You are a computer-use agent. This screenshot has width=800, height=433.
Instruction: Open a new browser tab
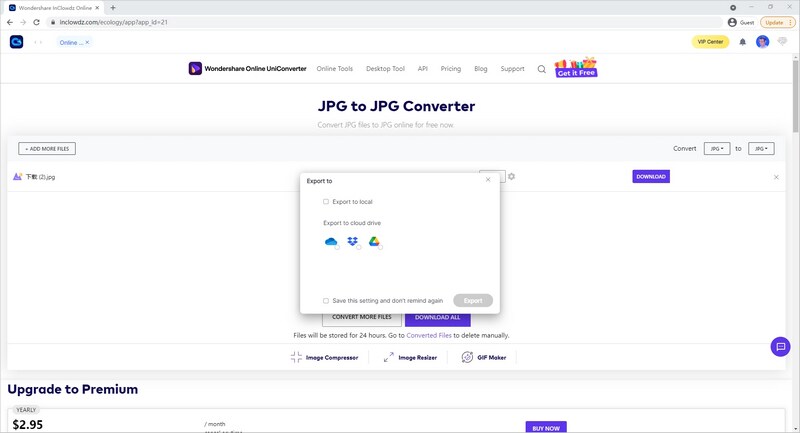[113, 8]
